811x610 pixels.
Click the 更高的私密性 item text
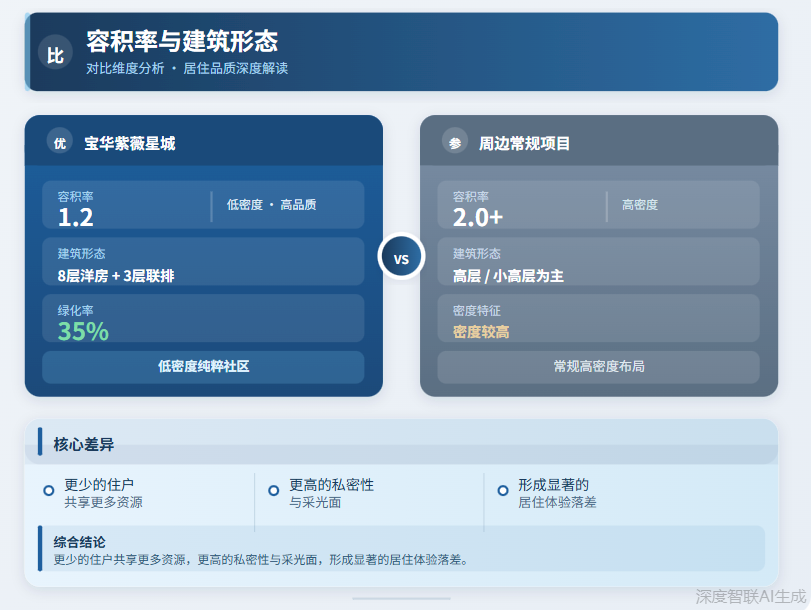tap(332, 485)
